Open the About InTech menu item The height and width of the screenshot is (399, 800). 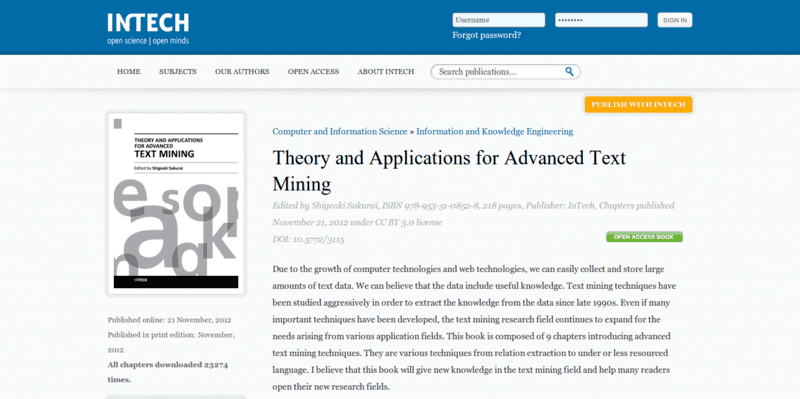point(386,71)
